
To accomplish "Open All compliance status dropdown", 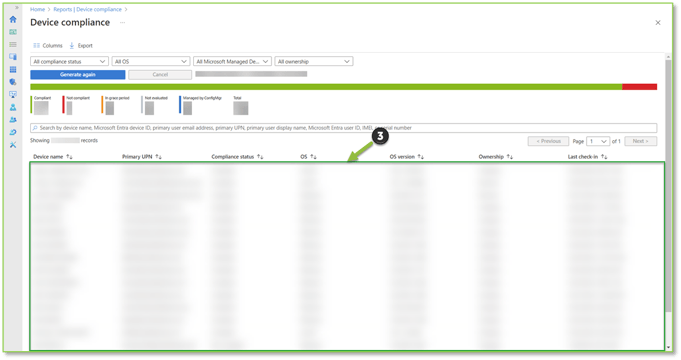I will coord(69,62).
